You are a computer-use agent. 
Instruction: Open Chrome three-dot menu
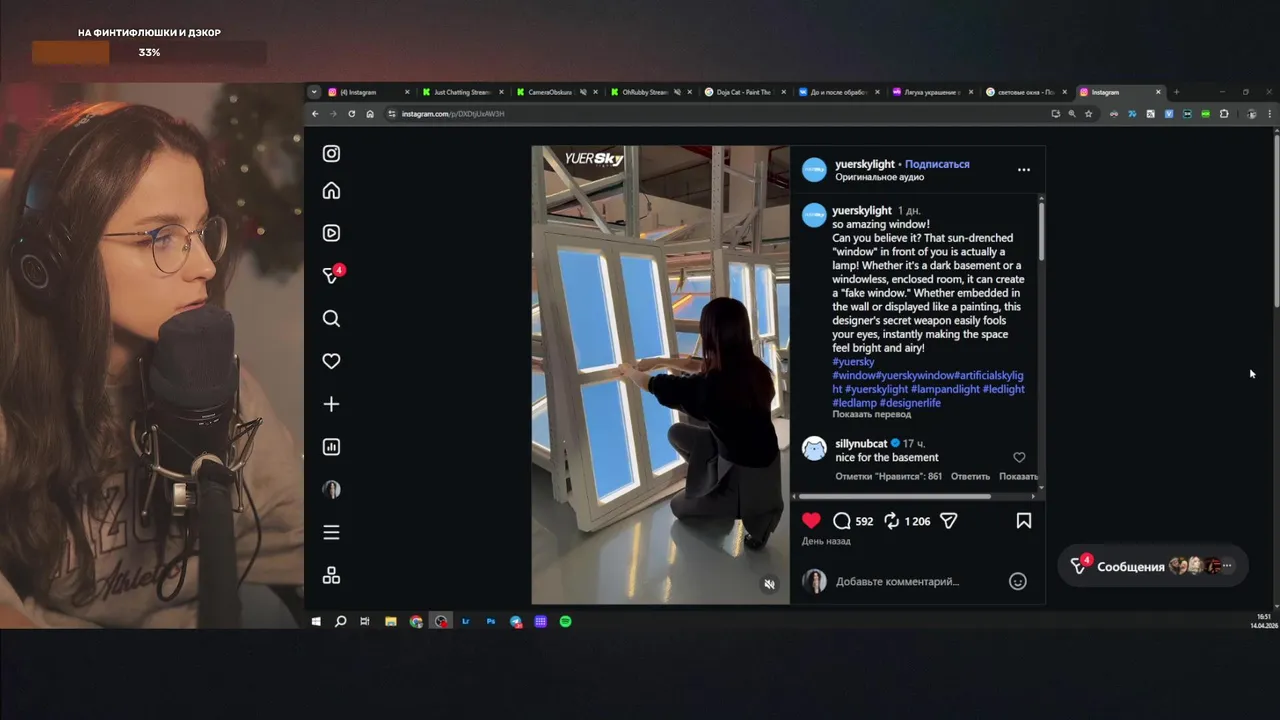point(1271,114)
